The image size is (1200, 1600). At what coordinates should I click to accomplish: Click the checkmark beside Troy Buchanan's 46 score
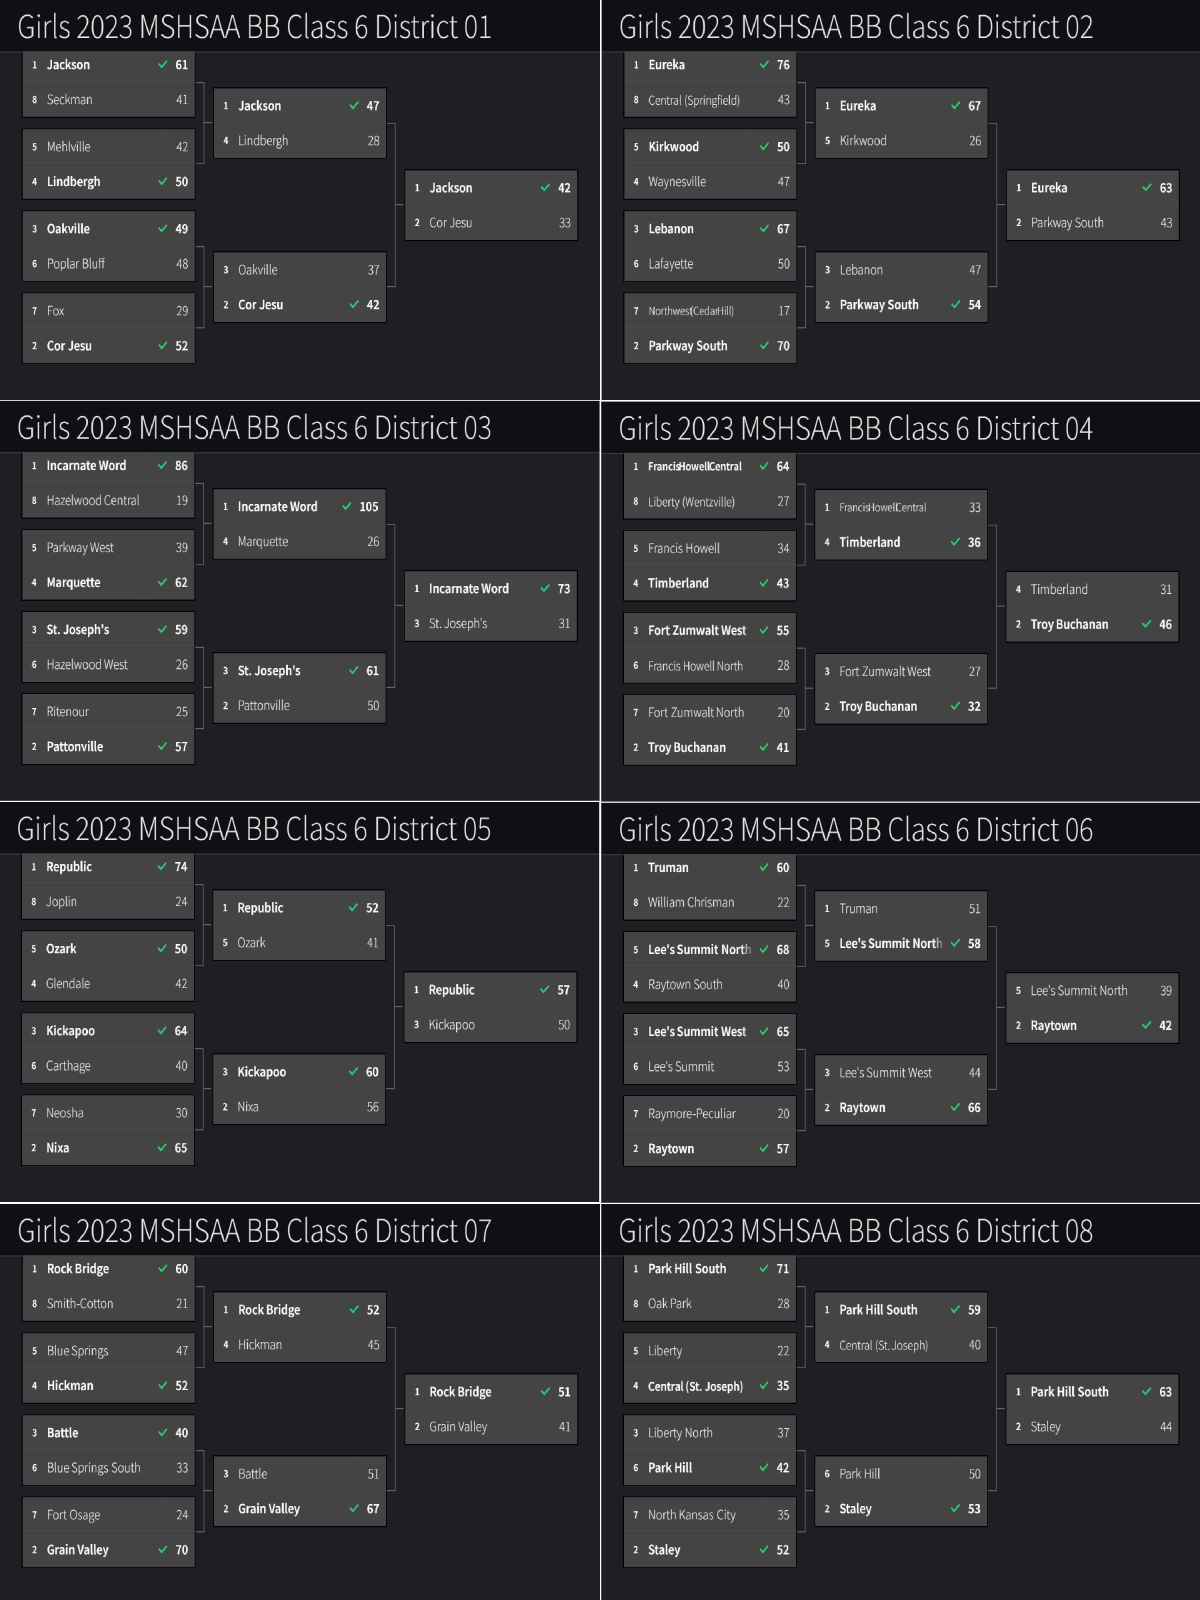click(1147, 624)
